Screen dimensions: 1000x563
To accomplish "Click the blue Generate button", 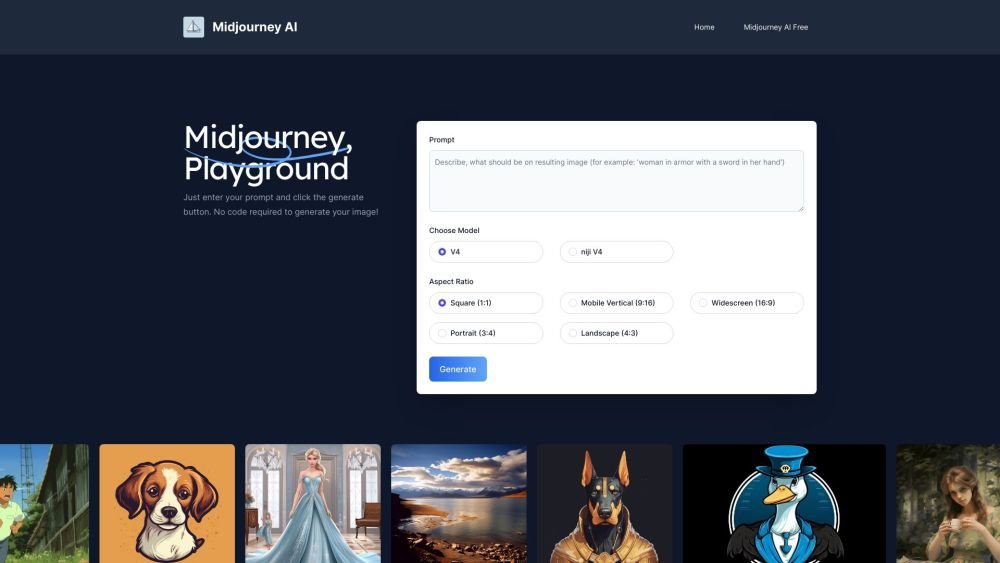I will (x=458, y=369).
